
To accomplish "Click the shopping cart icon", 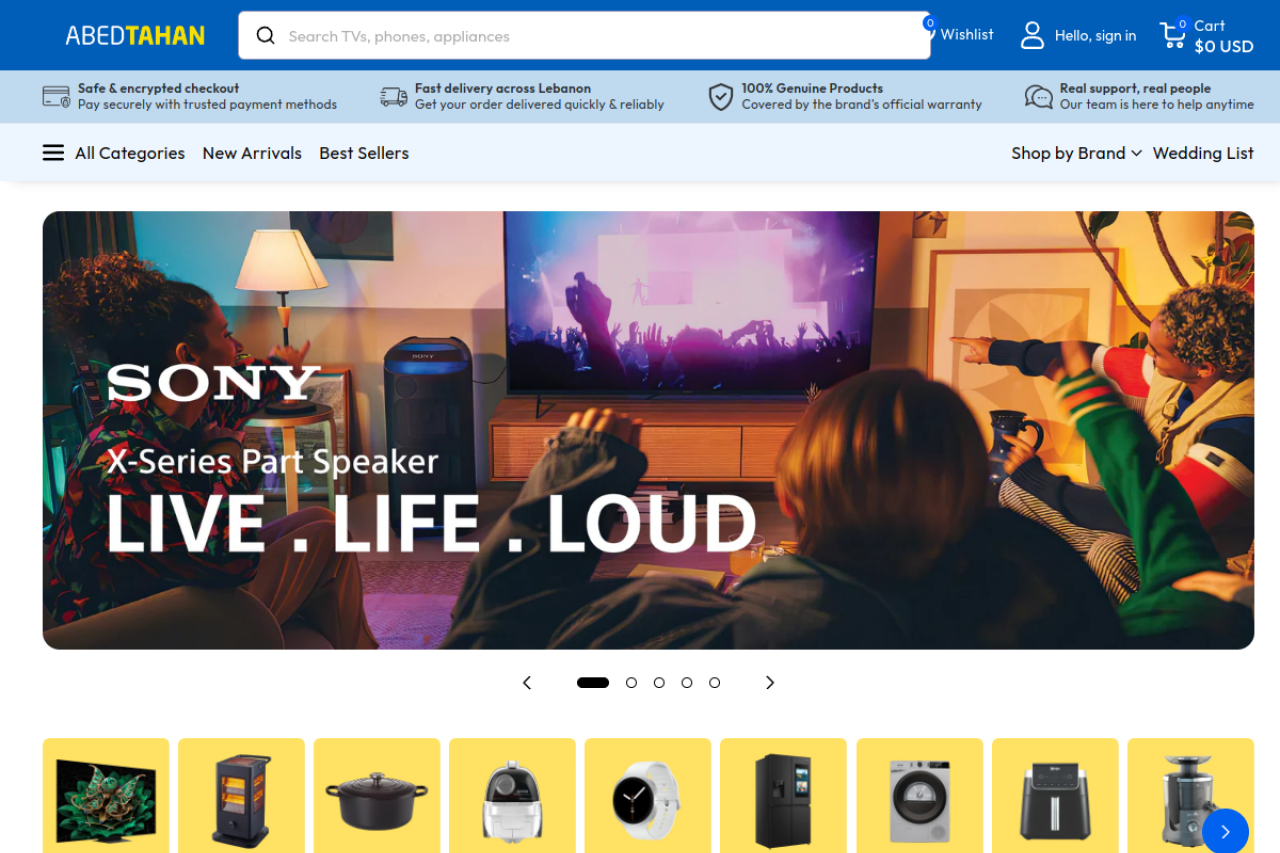I will tap(1172, 36).
